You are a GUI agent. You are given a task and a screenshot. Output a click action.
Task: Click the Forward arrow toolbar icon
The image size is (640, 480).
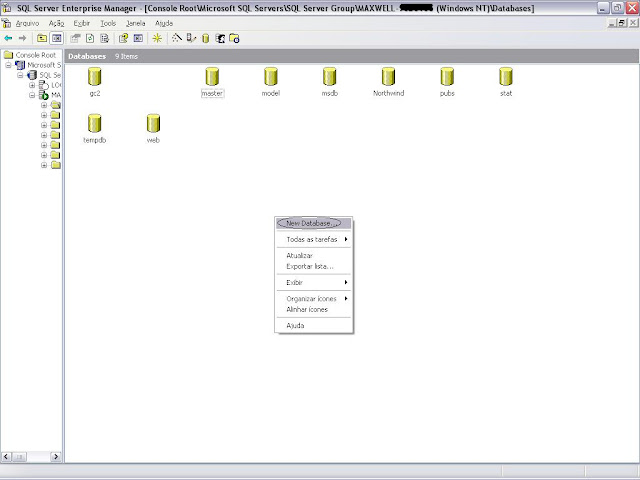click(x=22, y=38)
